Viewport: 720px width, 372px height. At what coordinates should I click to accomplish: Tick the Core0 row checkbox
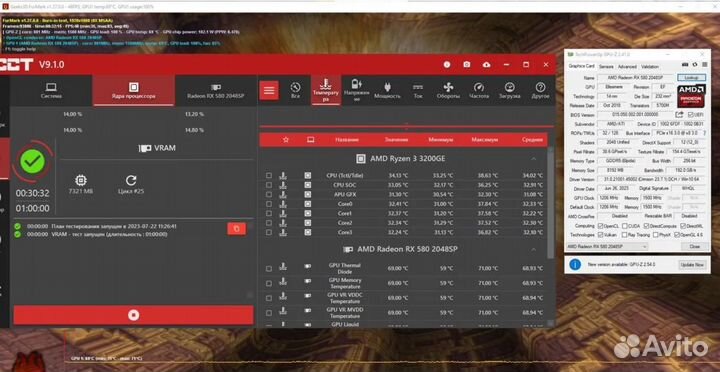tap(269, 204)
